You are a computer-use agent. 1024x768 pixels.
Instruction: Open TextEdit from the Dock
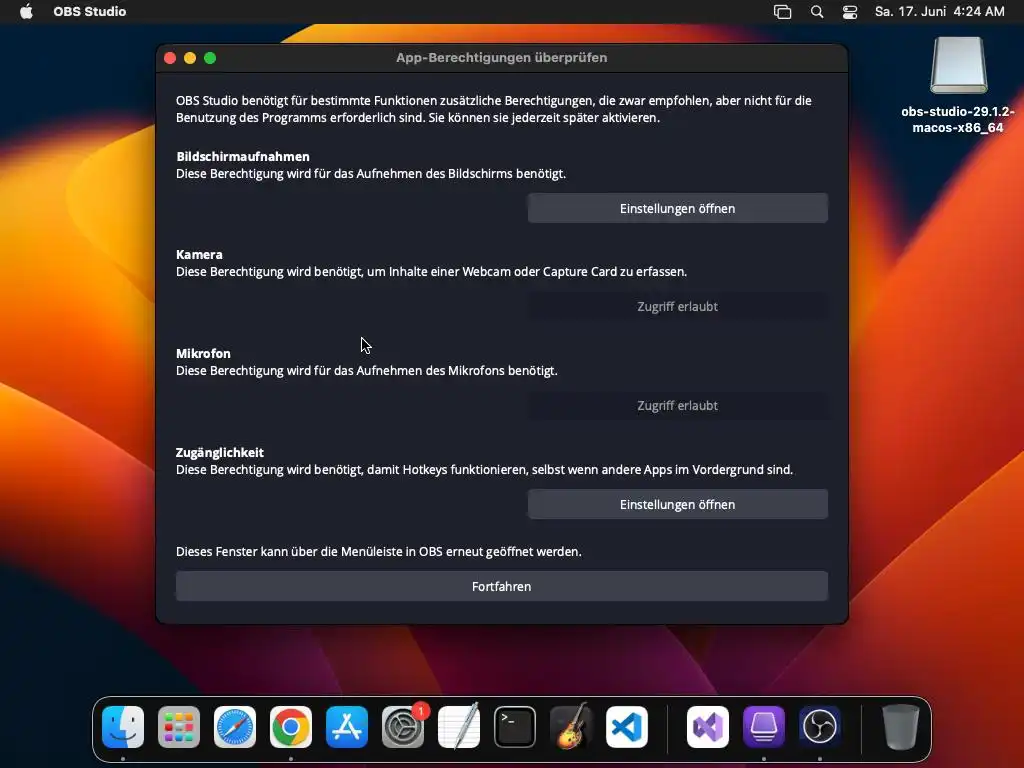458,727
